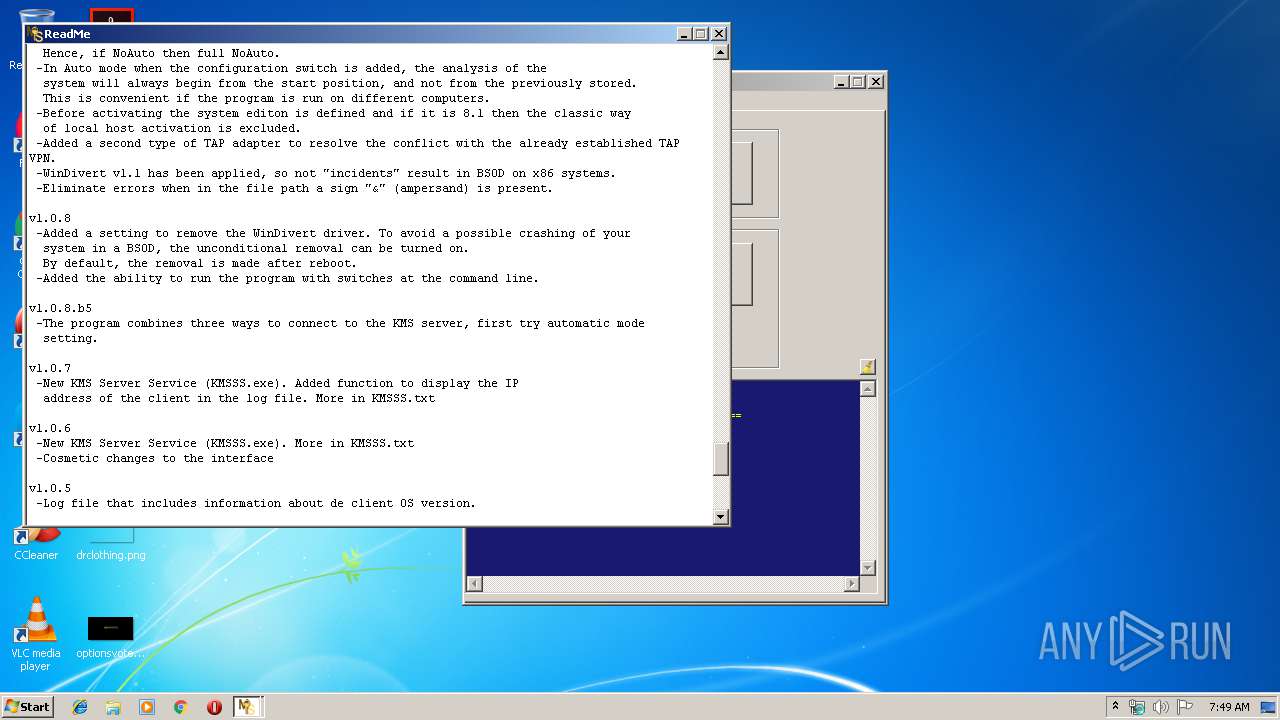The height and width of the screenshot is (720, 1280).
Task: Click ReadMe scrollbar down arrow
Action: (x=721, y=516)
